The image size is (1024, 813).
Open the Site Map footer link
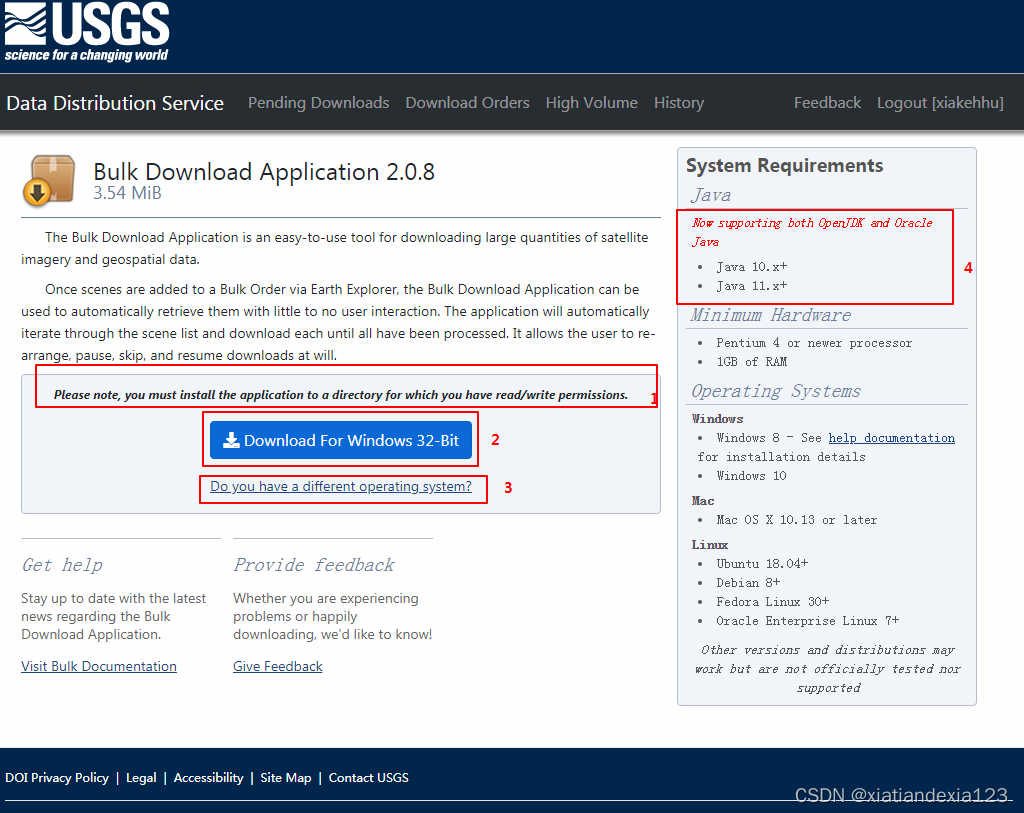click(285, 778)
